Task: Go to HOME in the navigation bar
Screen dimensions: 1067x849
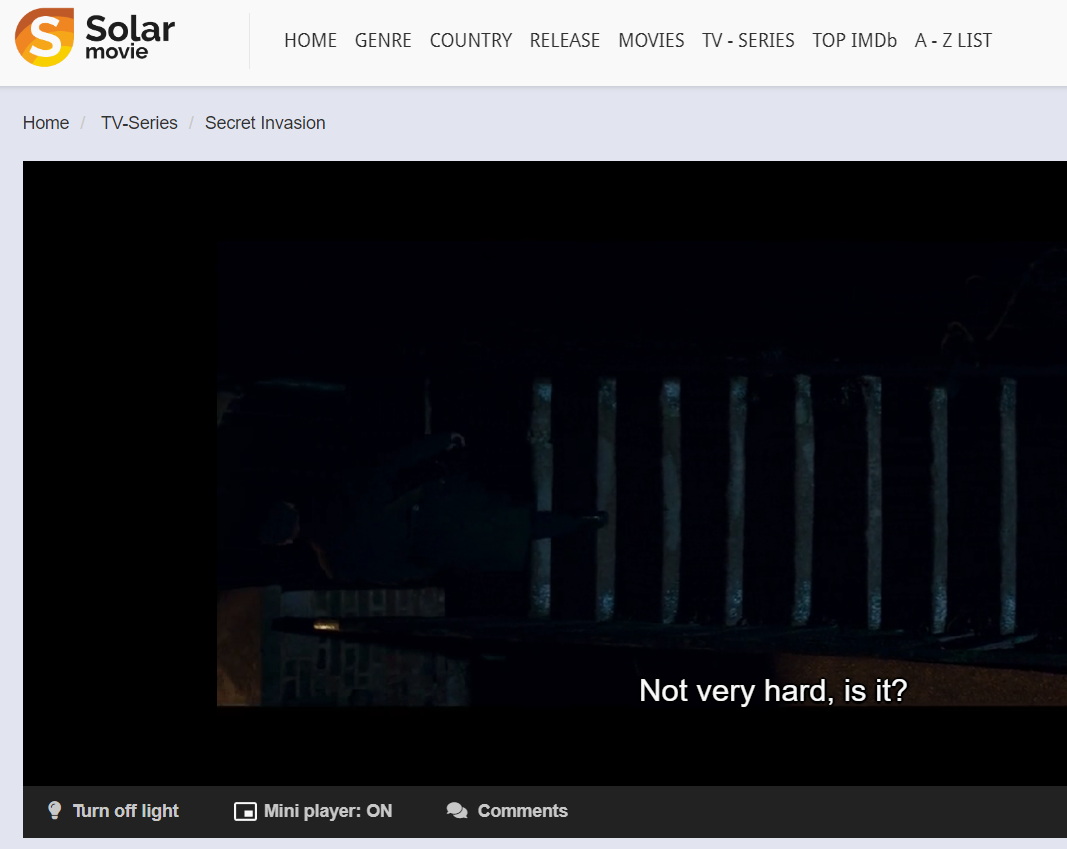Action: tap(310, 41)
